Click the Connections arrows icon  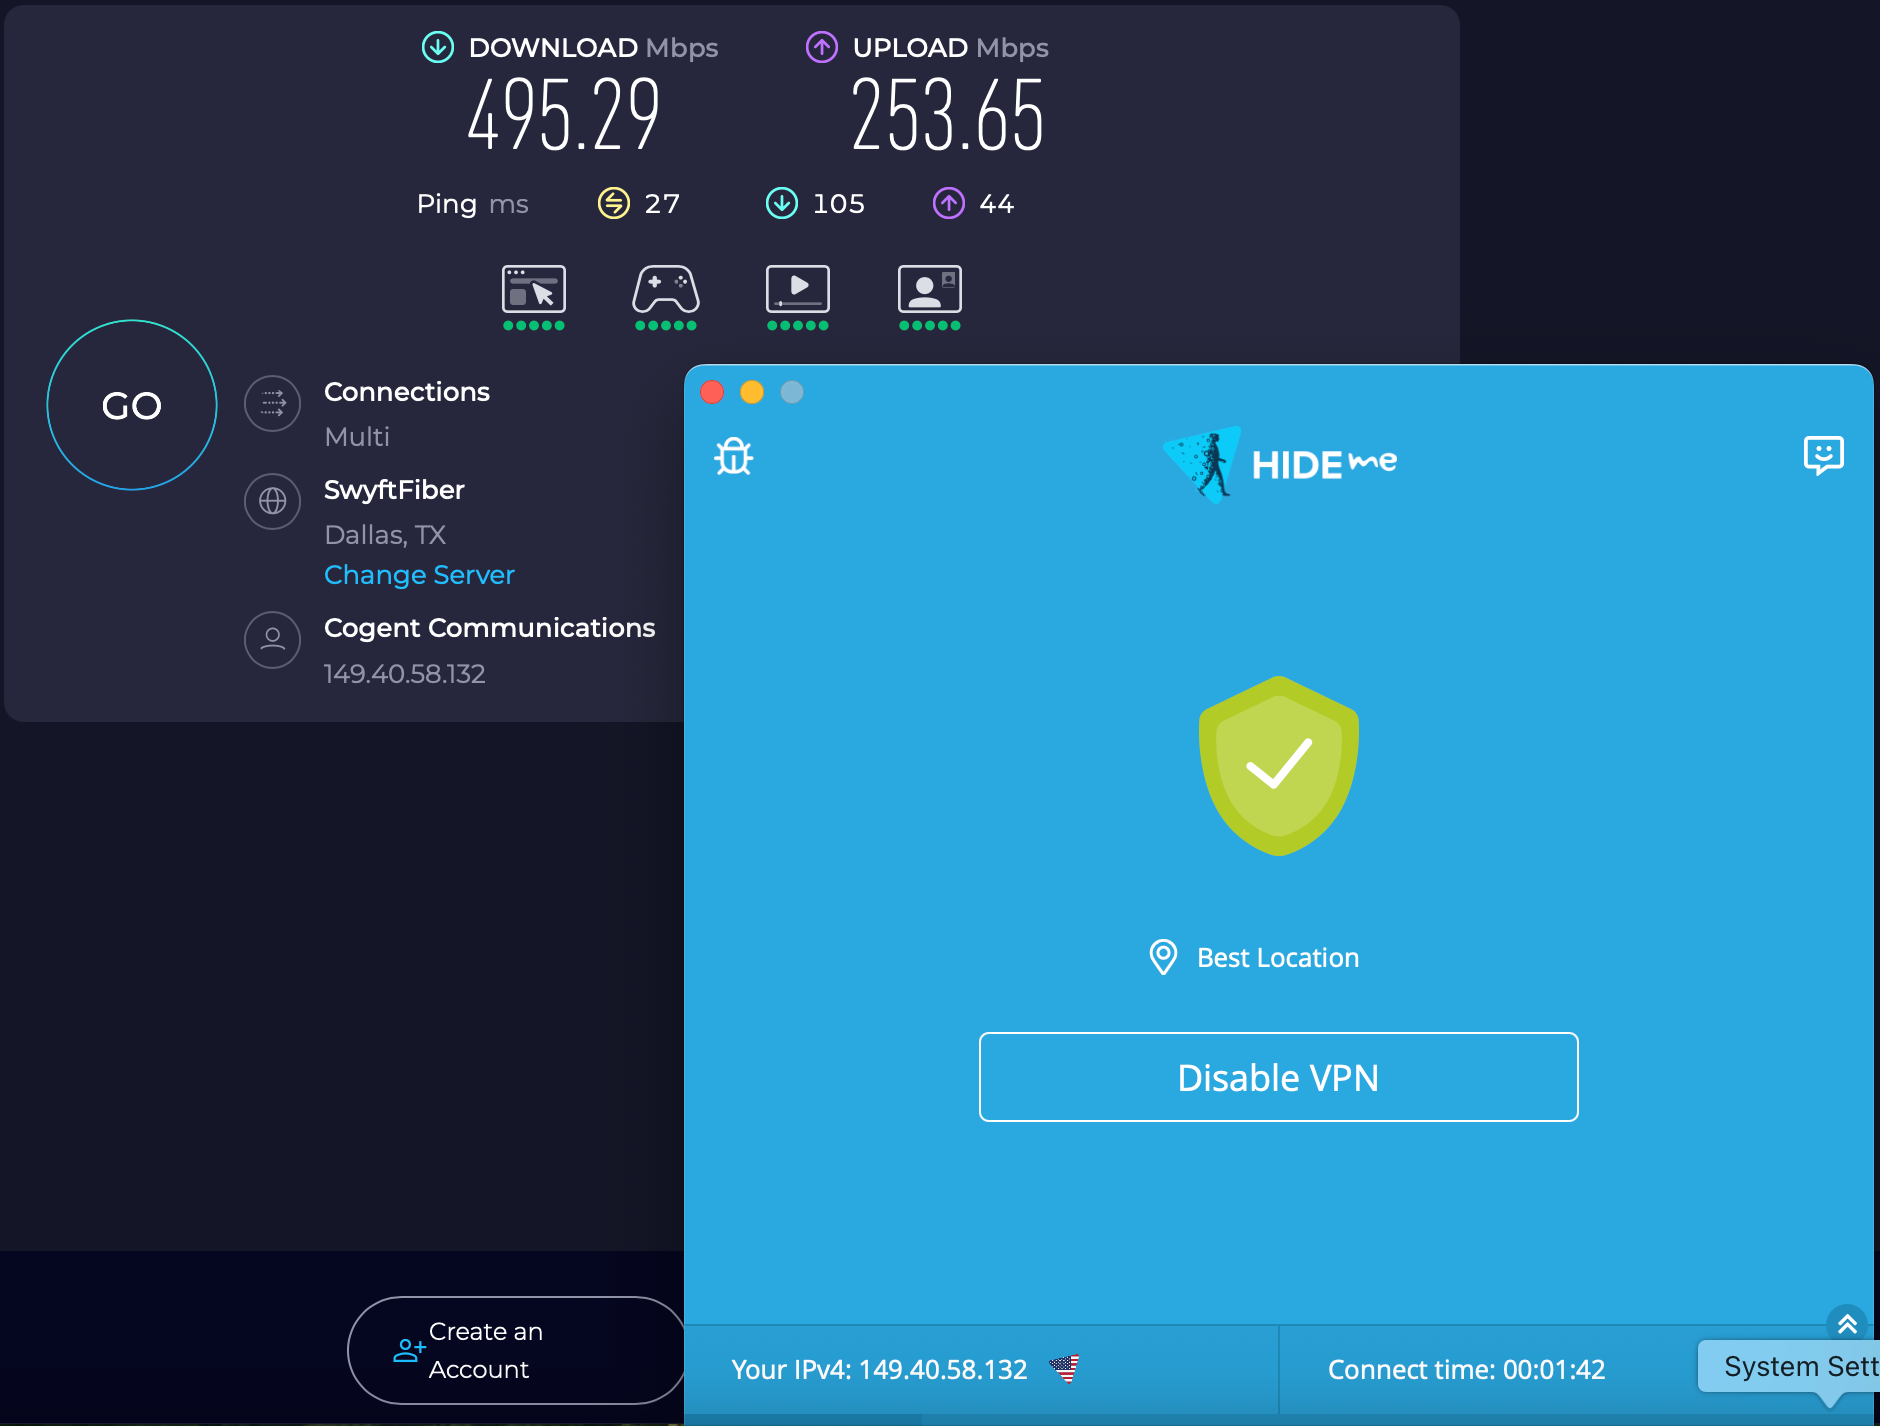click(x=272, y=403)
